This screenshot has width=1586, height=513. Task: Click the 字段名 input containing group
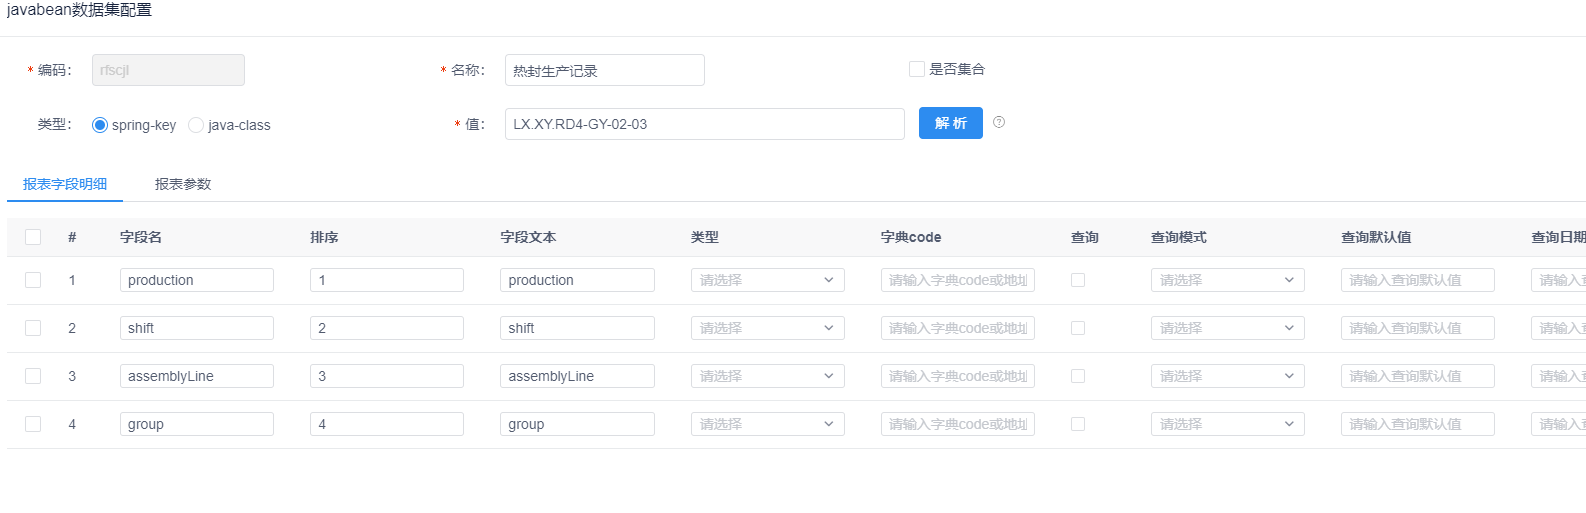click(197, 424)
